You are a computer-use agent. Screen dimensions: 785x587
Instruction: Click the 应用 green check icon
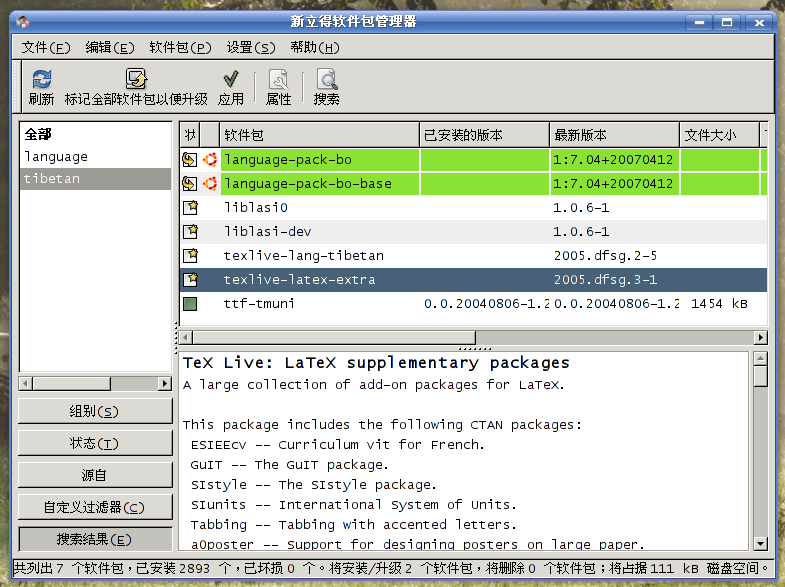(231, 79)
